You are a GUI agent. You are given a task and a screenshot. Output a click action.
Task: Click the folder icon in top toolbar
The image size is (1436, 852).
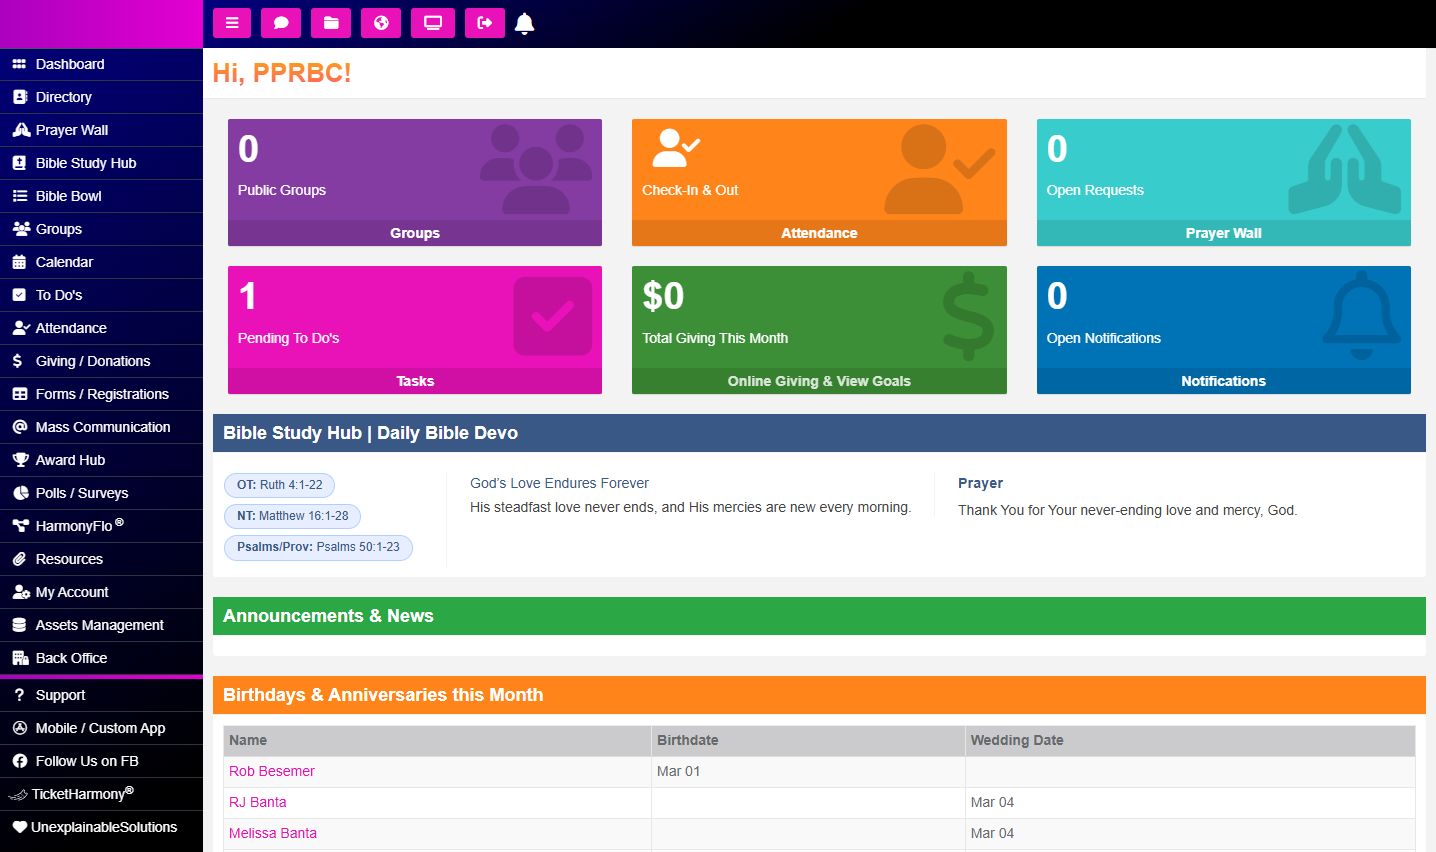click(x=331, y=23)
